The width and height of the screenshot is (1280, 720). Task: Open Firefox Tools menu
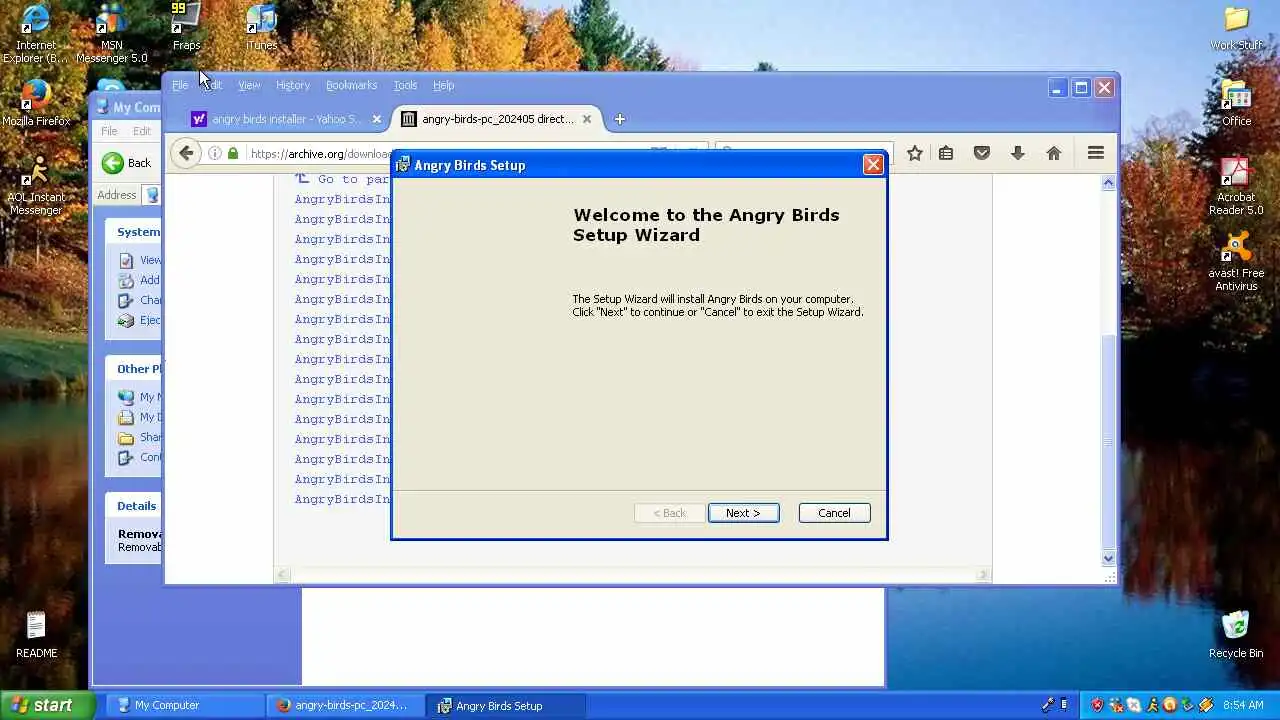[x=405, y=85]
